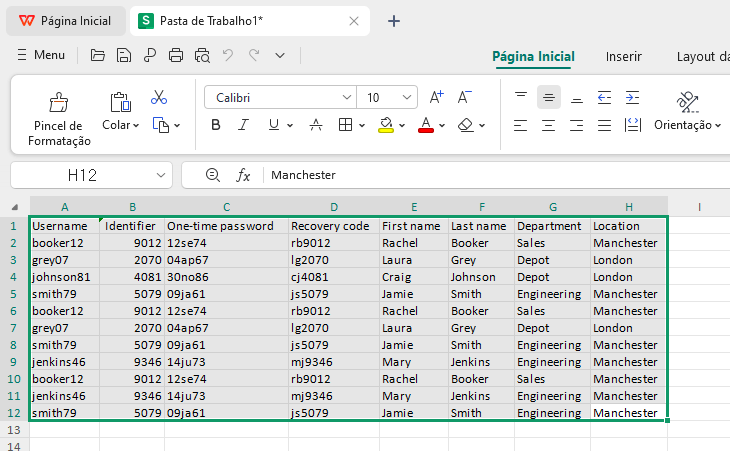
Task: Click the Orientação text rotation icon
Action: pyautogui.click(x=687, y=102)
